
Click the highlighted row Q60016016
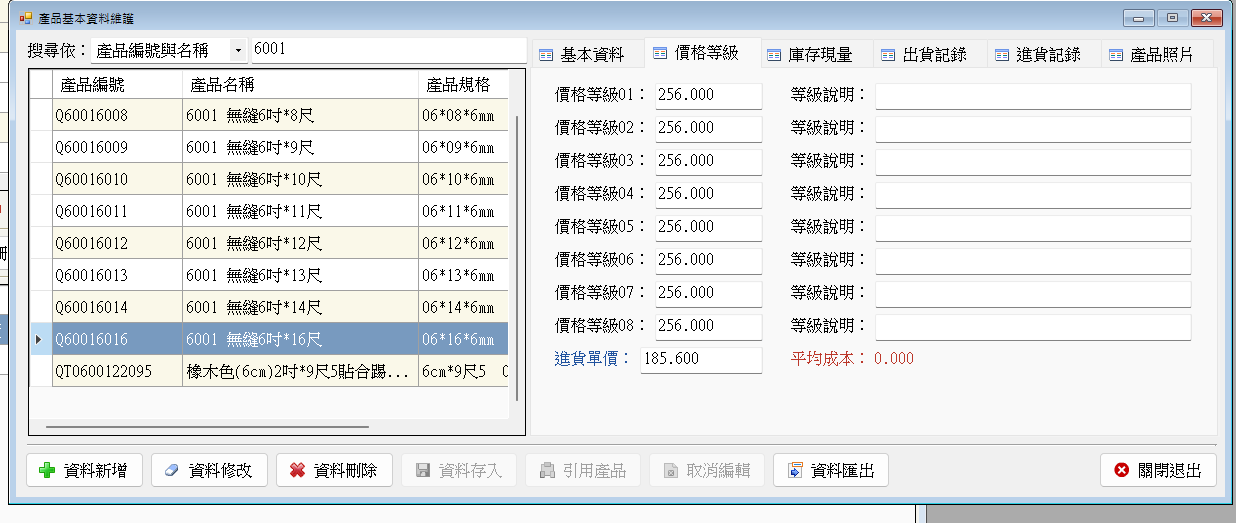pos(268,339)
